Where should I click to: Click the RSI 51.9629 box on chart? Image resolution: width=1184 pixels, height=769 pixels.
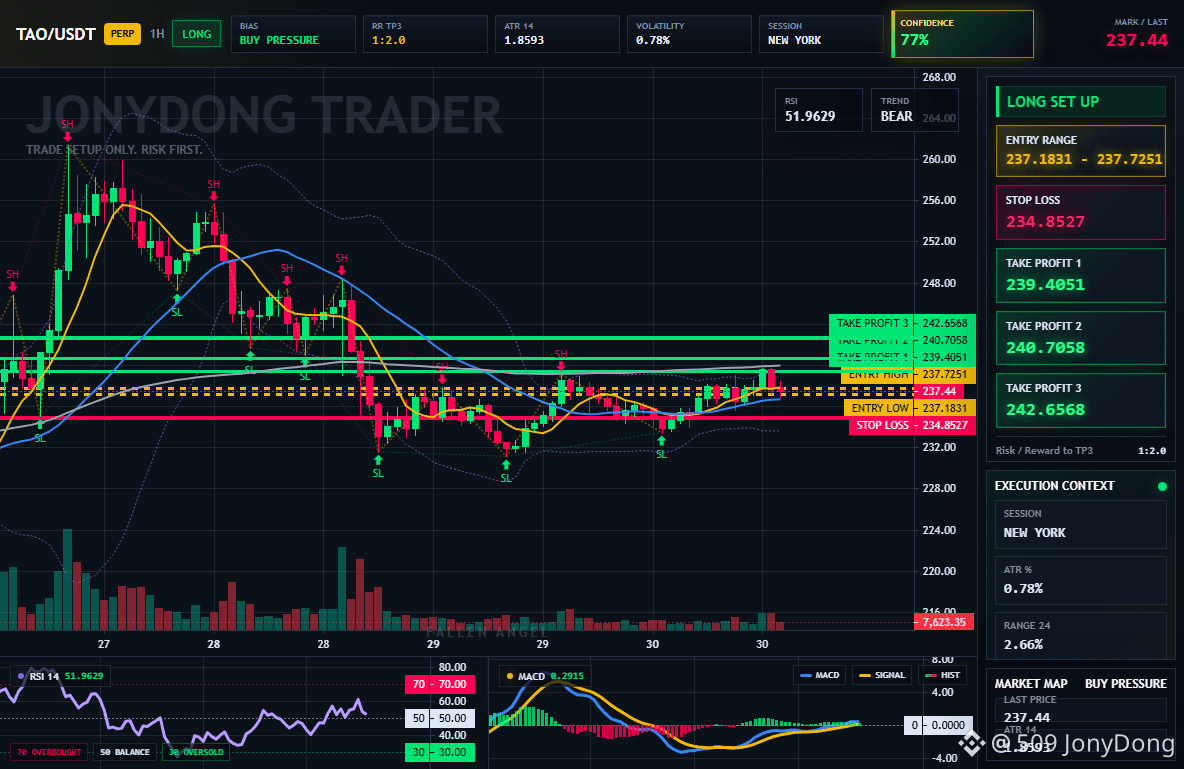[x=819, y=110]
